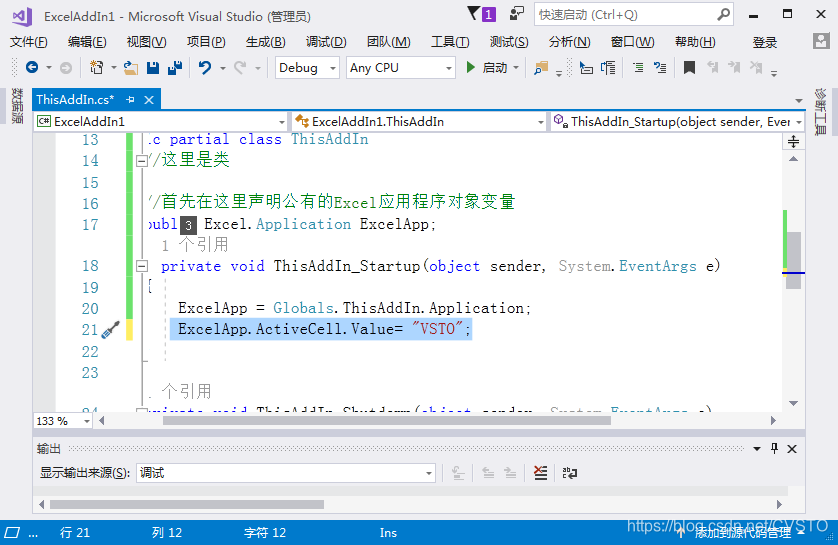838x545 pixels.
Task: Click the Visual Studio logo in the title bar
Action: tap(22, 16)
